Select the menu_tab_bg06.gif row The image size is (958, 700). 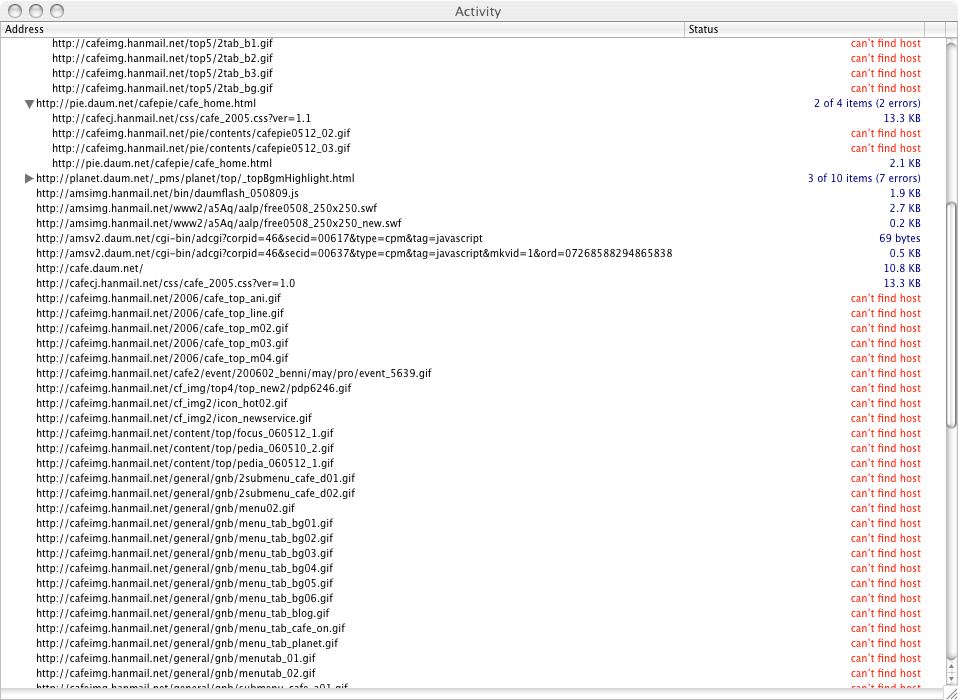pos(473,599)
